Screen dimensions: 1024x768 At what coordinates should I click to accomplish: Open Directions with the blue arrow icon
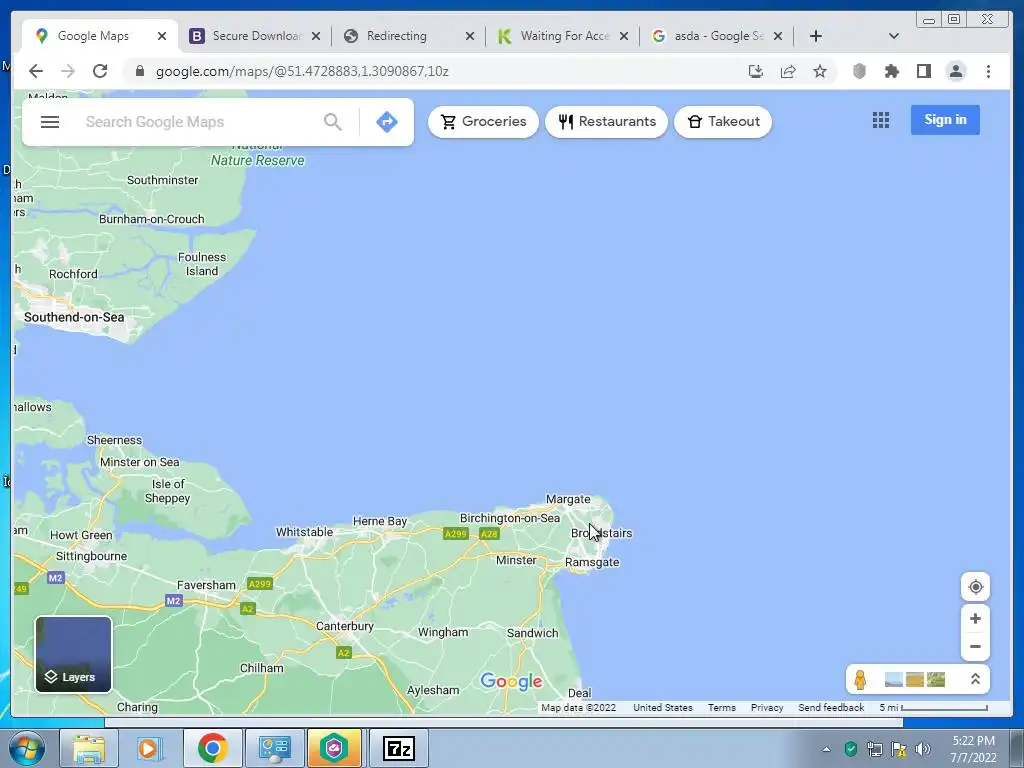387,122
